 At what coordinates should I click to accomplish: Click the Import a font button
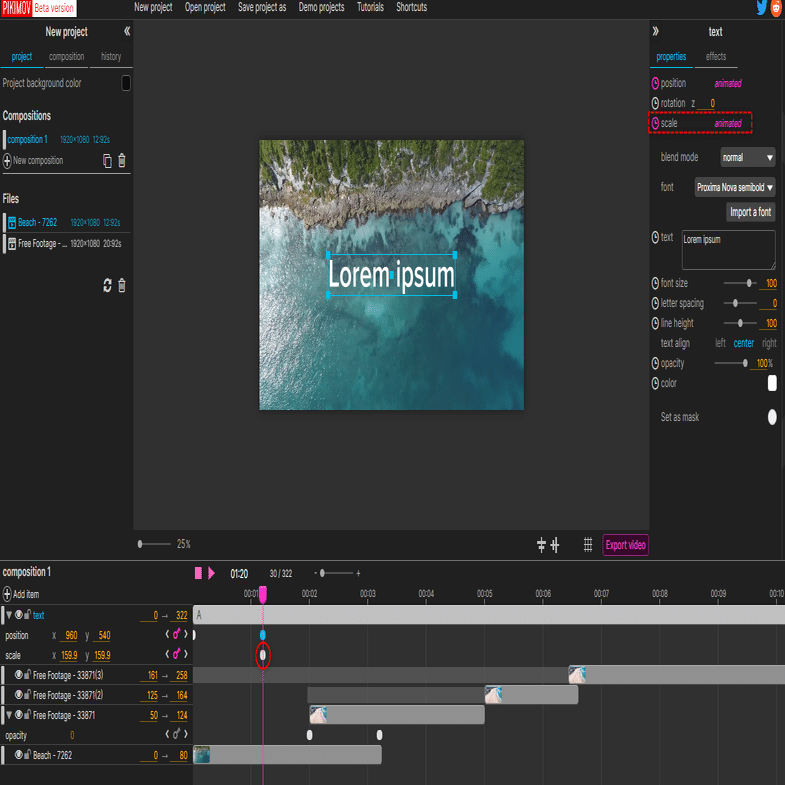(750, 212)
